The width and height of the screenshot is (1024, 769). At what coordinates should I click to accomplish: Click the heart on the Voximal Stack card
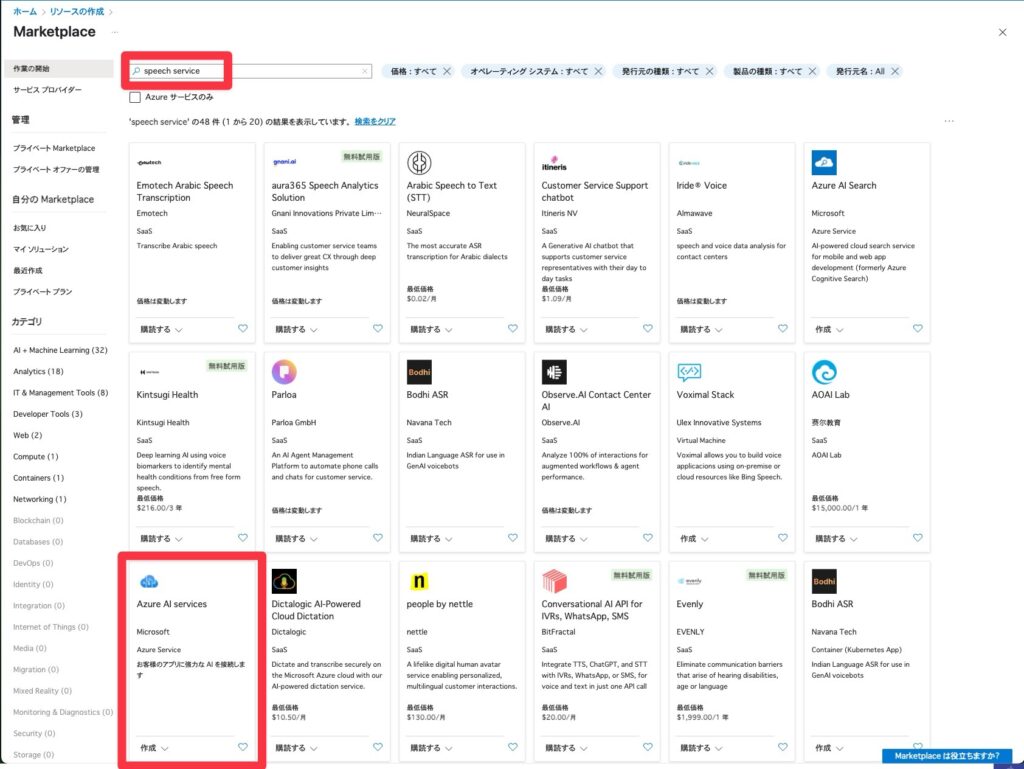pos(783,538)
